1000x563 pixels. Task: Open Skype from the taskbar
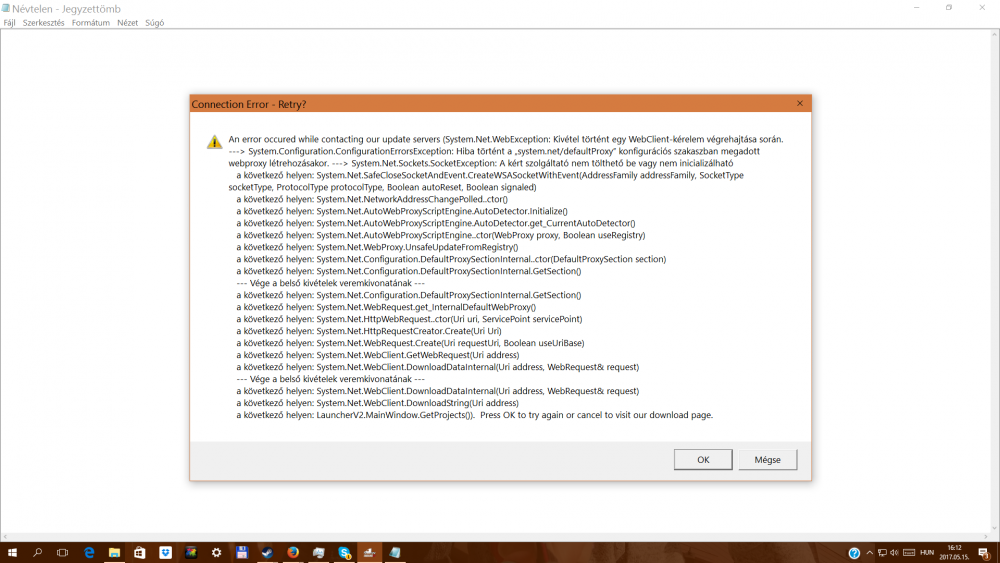[x=344, y=552]
